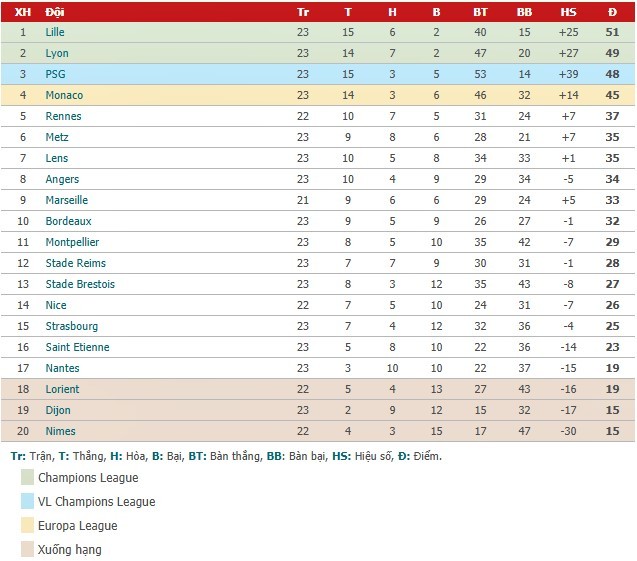Click the Europa League yellow swatch

[x=27, y=525]
